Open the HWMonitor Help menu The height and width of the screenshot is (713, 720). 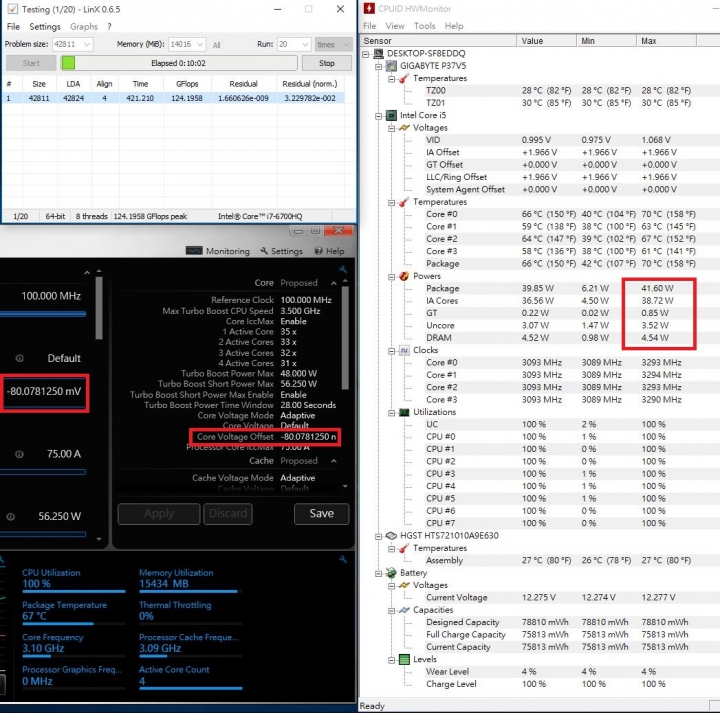pyautogui.click(x=454, y=26)
